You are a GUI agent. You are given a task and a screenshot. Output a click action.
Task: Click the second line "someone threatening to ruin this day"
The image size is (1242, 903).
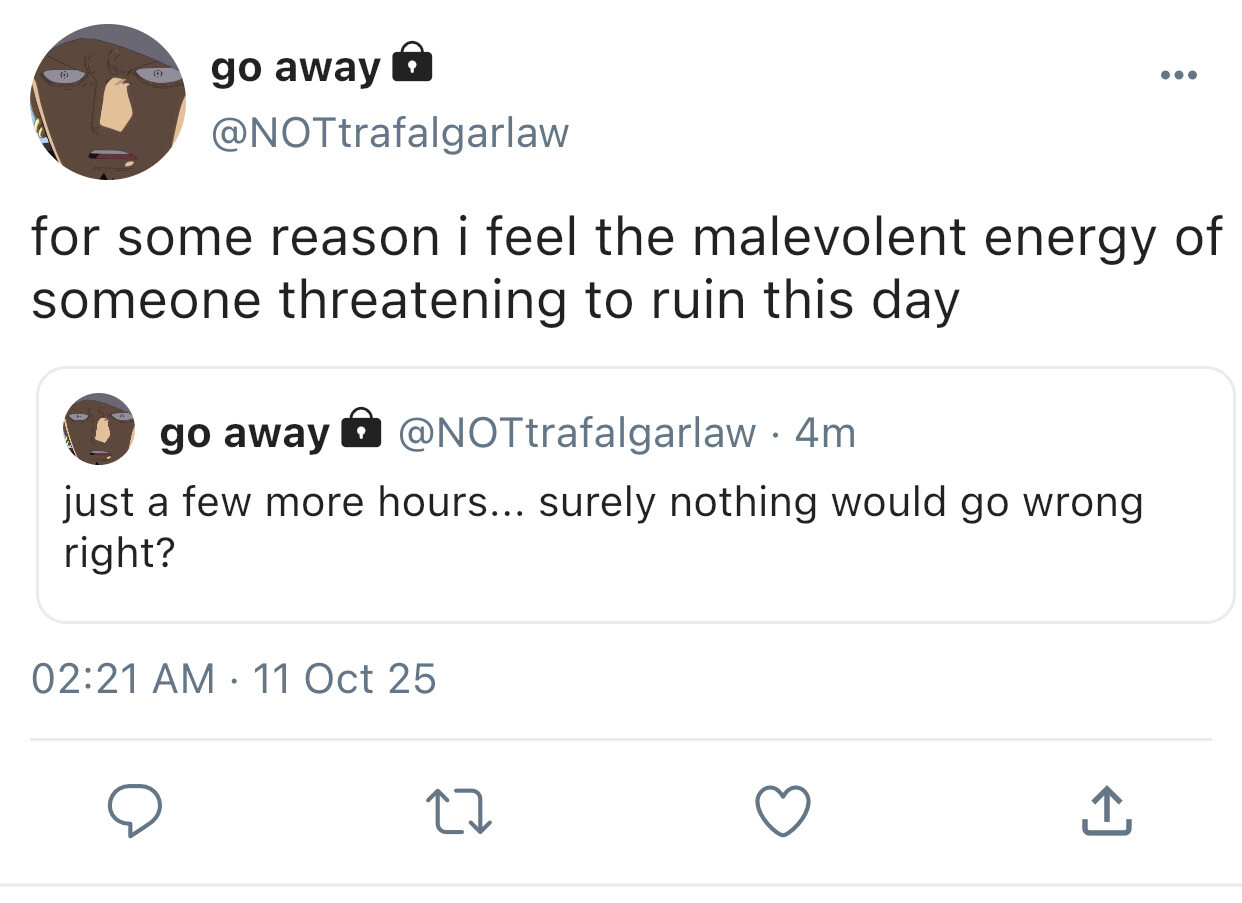(495, 300)
